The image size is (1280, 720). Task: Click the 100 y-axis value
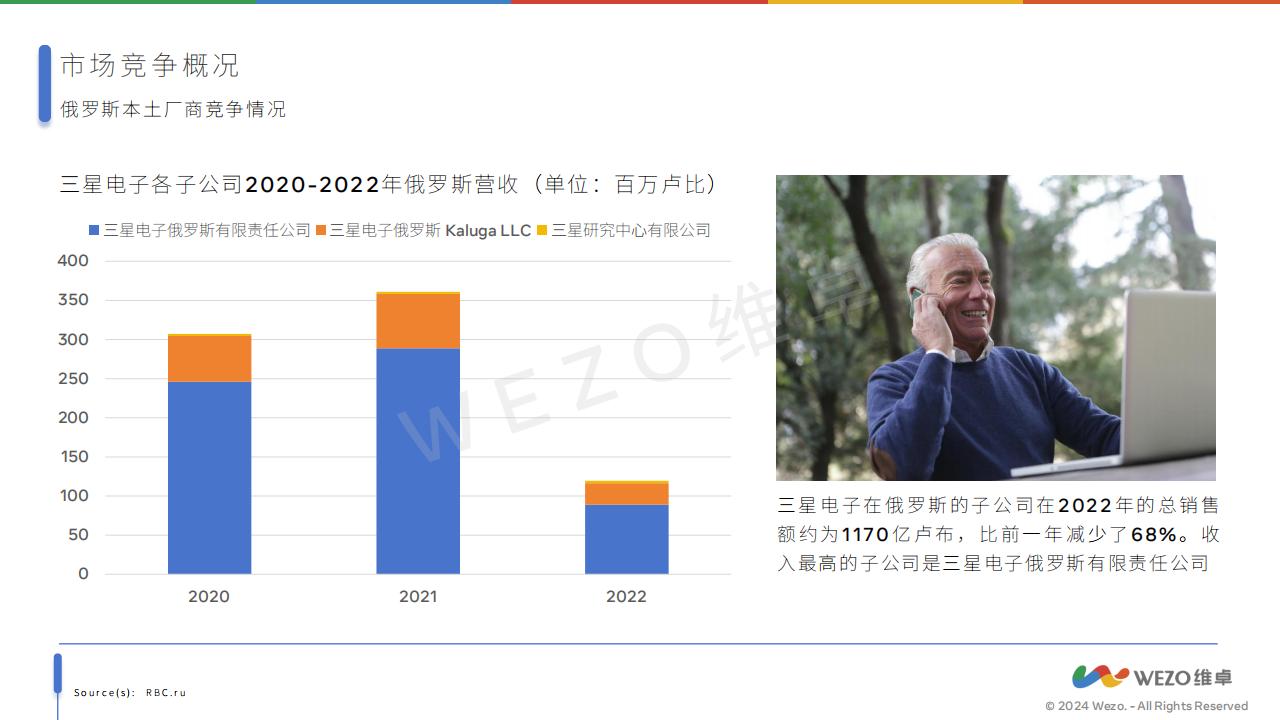(73, 496)
